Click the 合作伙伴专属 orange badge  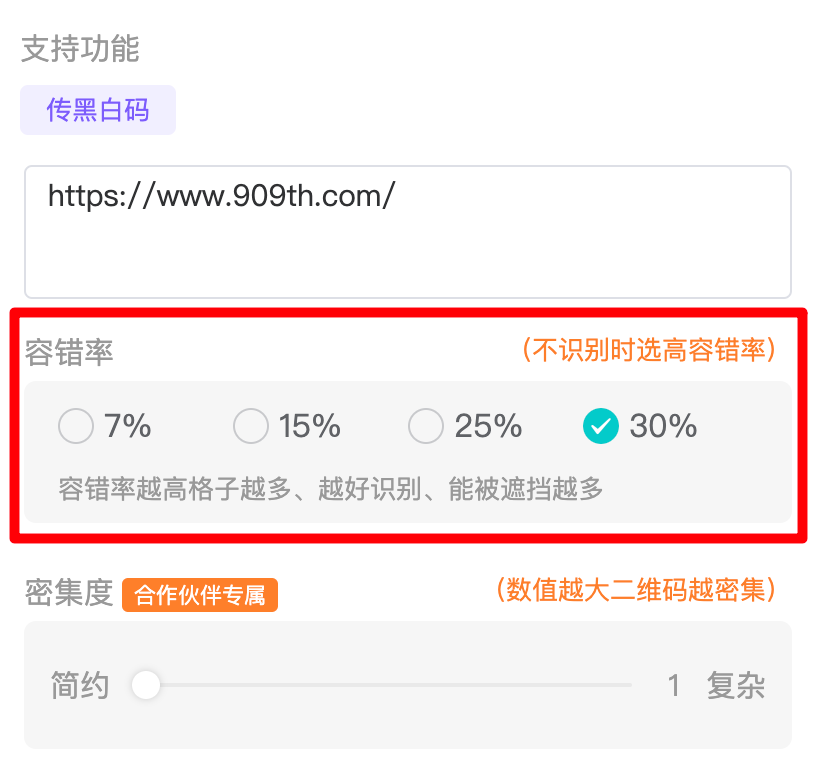[200, 596]
